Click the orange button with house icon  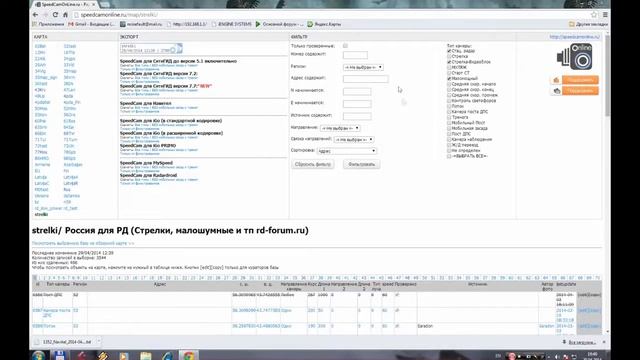[x=575, y=80]
